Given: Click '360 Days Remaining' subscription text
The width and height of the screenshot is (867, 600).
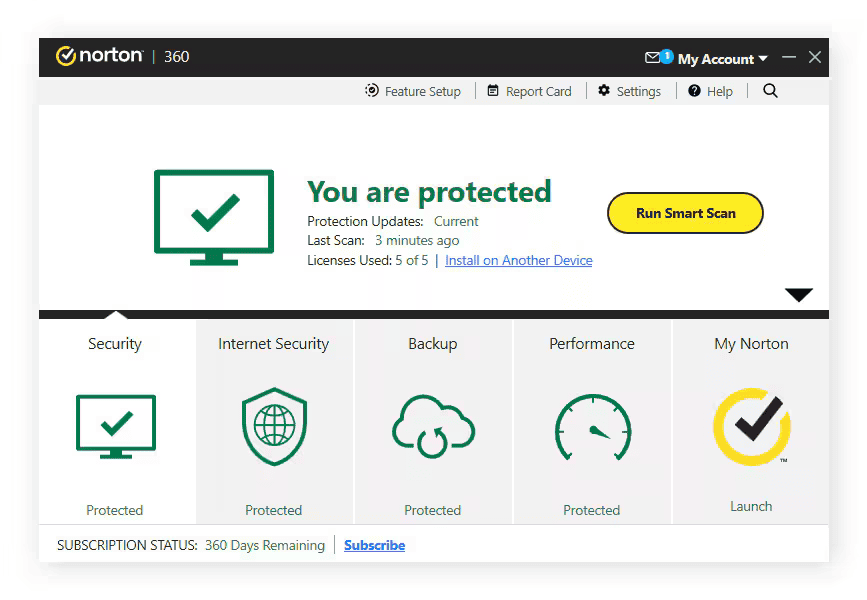Looking at the screenshot, I should pyautogui.click(x=265, y=545).
